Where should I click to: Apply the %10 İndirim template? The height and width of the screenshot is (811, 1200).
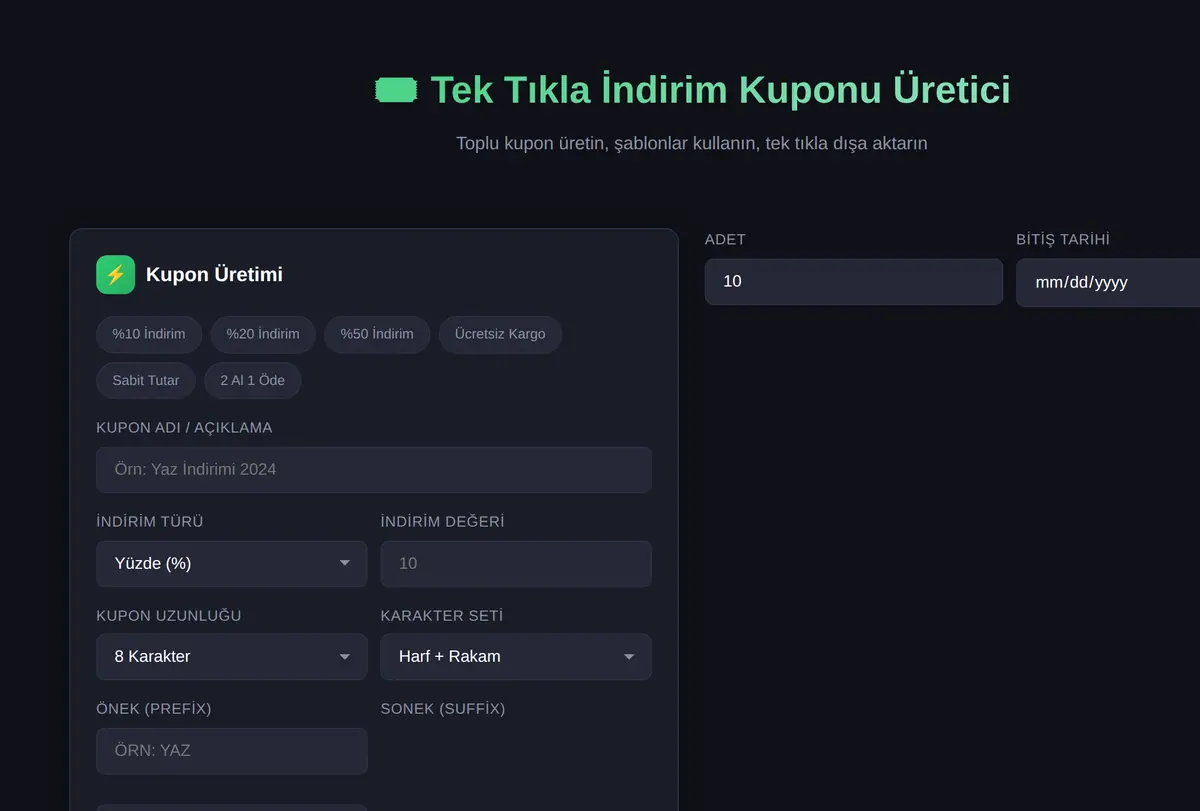149,334
